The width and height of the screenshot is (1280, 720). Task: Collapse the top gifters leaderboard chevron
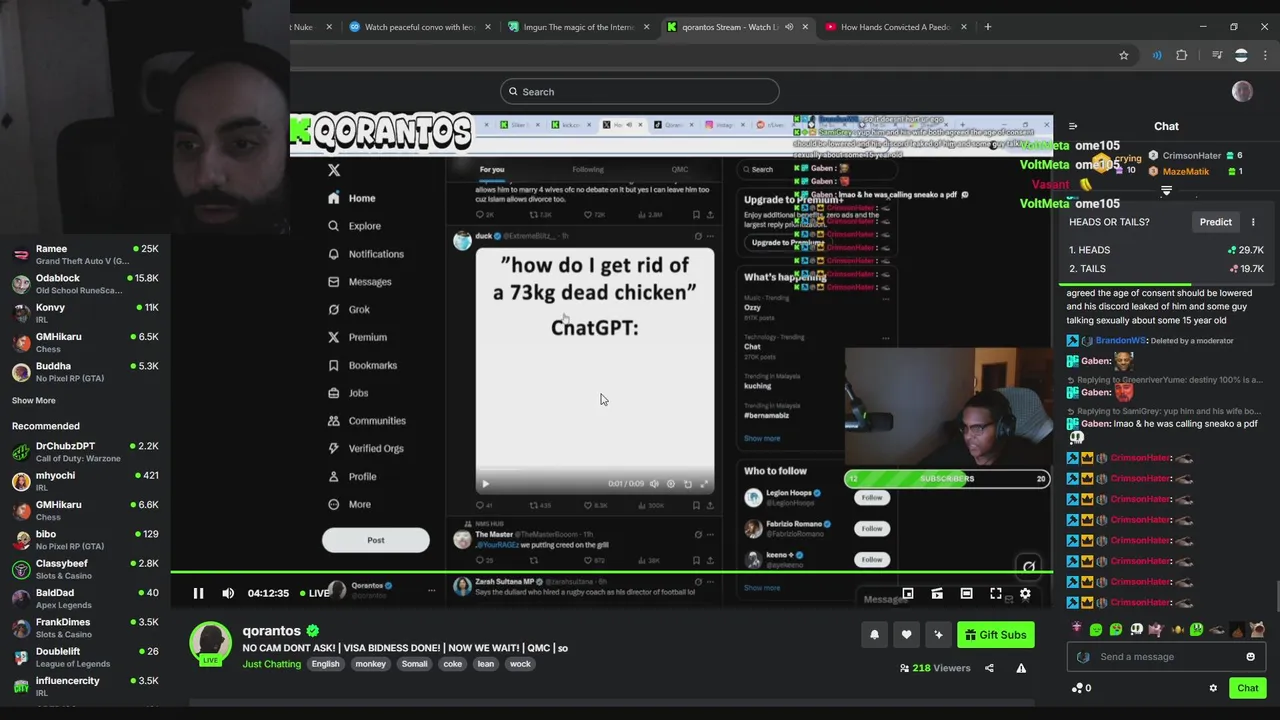(1166, 190)
